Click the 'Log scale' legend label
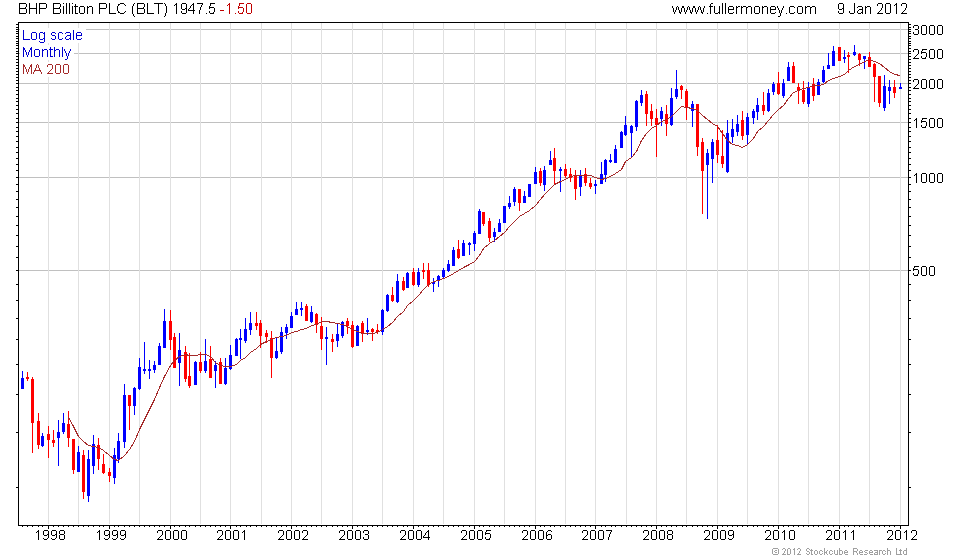This screenshot has width=960, height=560. coord(52,35)
